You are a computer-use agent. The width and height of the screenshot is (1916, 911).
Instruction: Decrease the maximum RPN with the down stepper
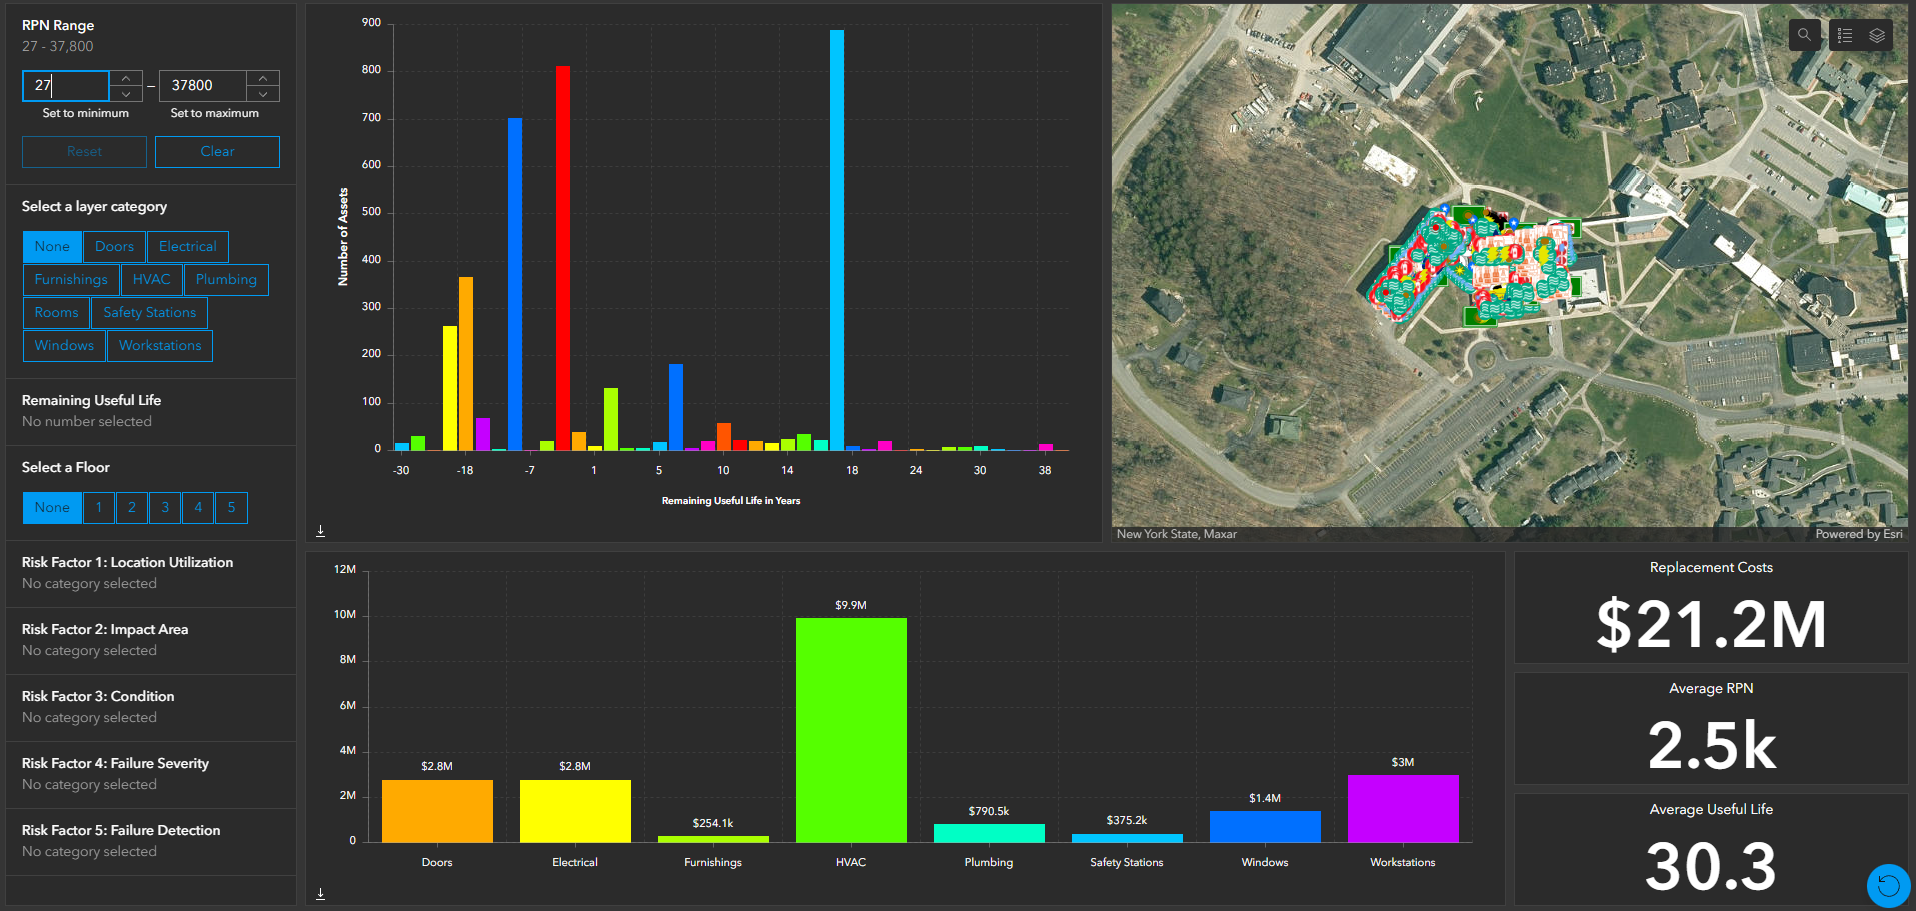[262, 93]
